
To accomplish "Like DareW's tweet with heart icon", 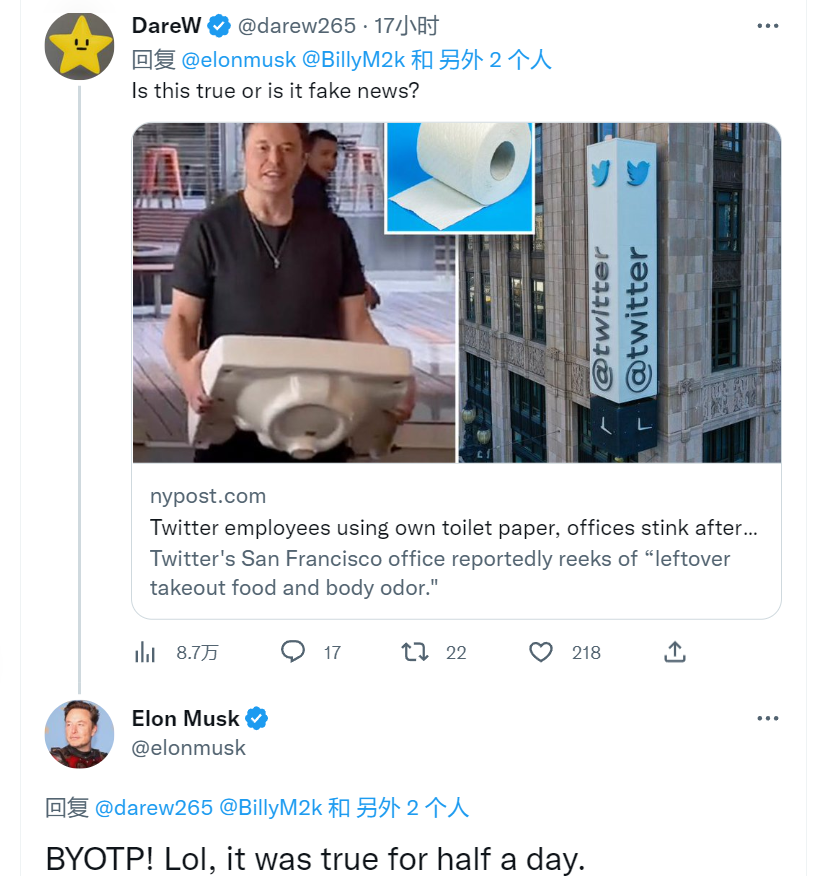I will pyautogui.click(x=541, y=652).
